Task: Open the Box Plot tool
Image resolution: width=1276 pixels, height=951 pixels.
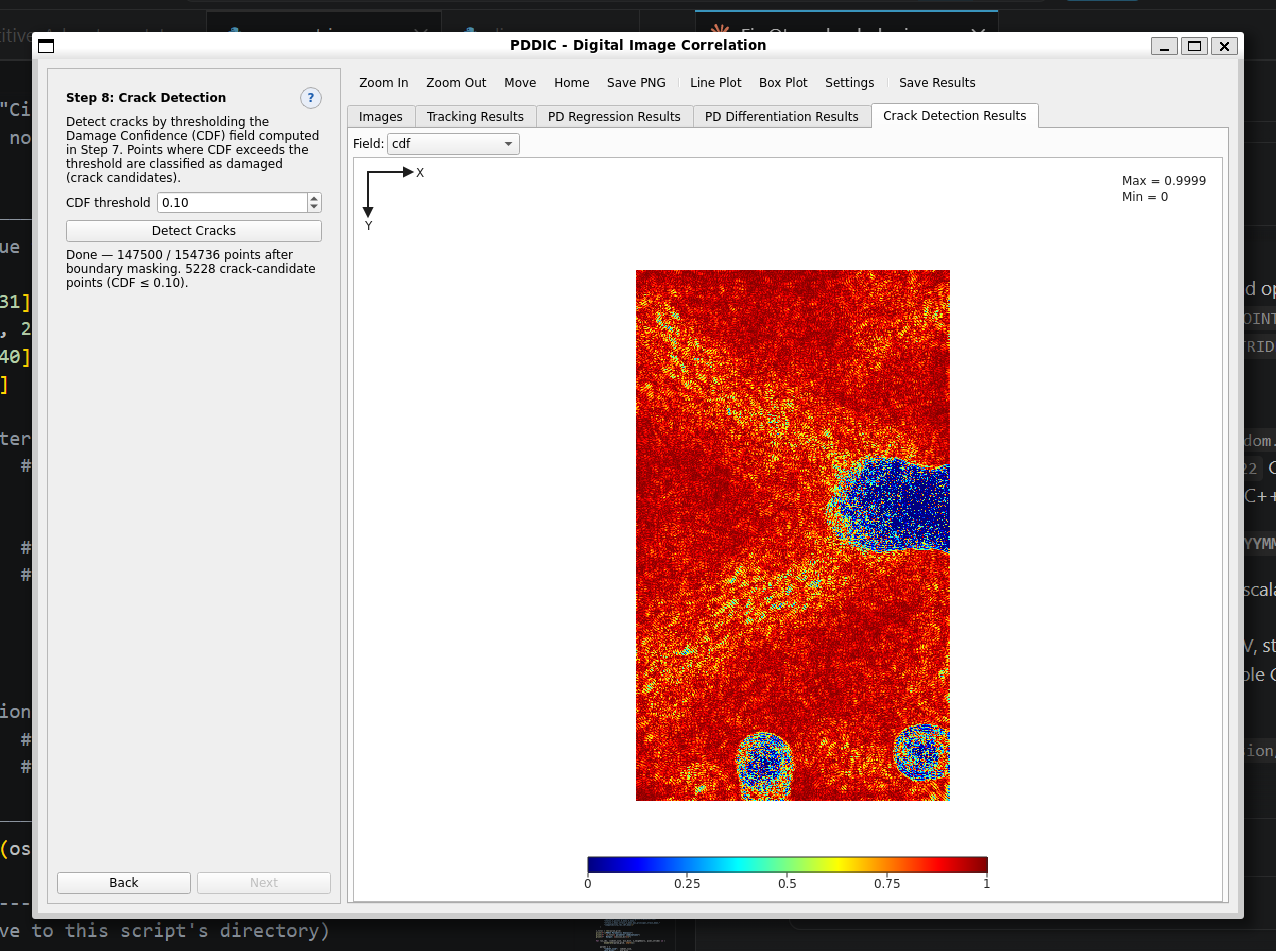Action: click(783, 83)
